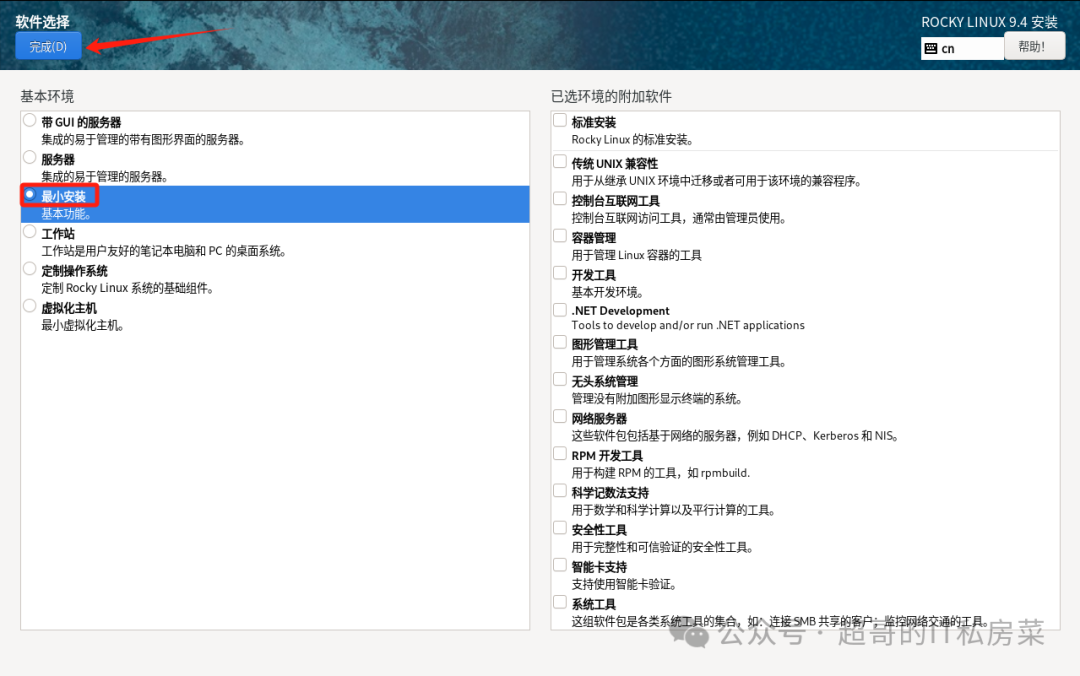1080x676 pixels.
Task: Click the 完成(D) button
Action: 47,45
